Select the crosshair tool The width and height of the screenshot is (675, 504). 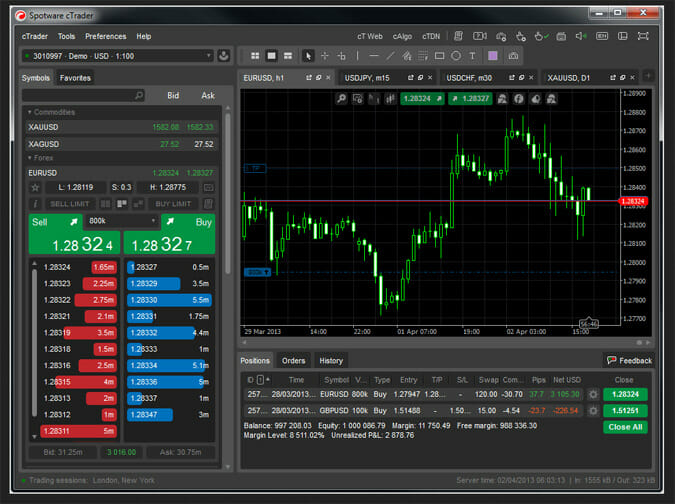[325, 56]
